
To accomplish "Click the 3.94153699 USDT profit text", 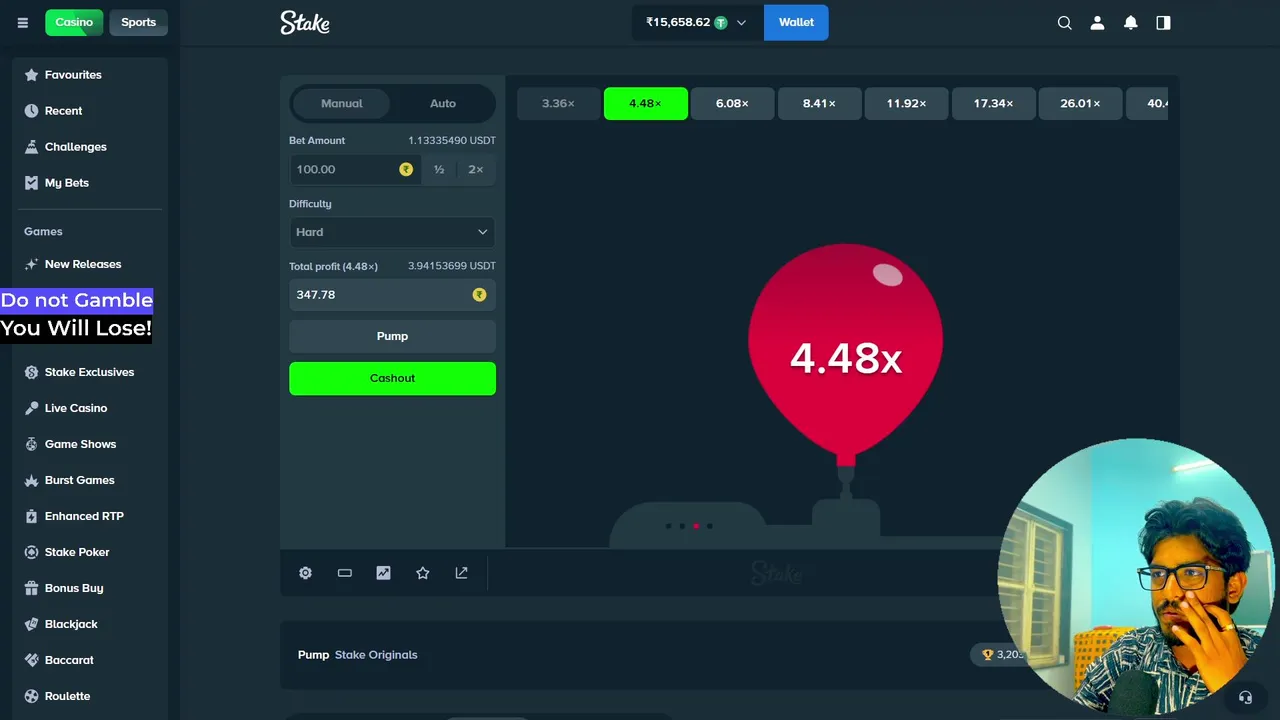I will click(x=451, y=266).
